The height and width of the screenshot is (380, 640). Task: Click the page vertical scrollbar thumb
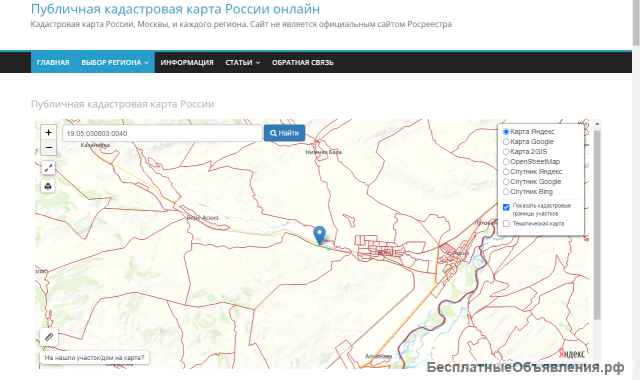[636, 22]
